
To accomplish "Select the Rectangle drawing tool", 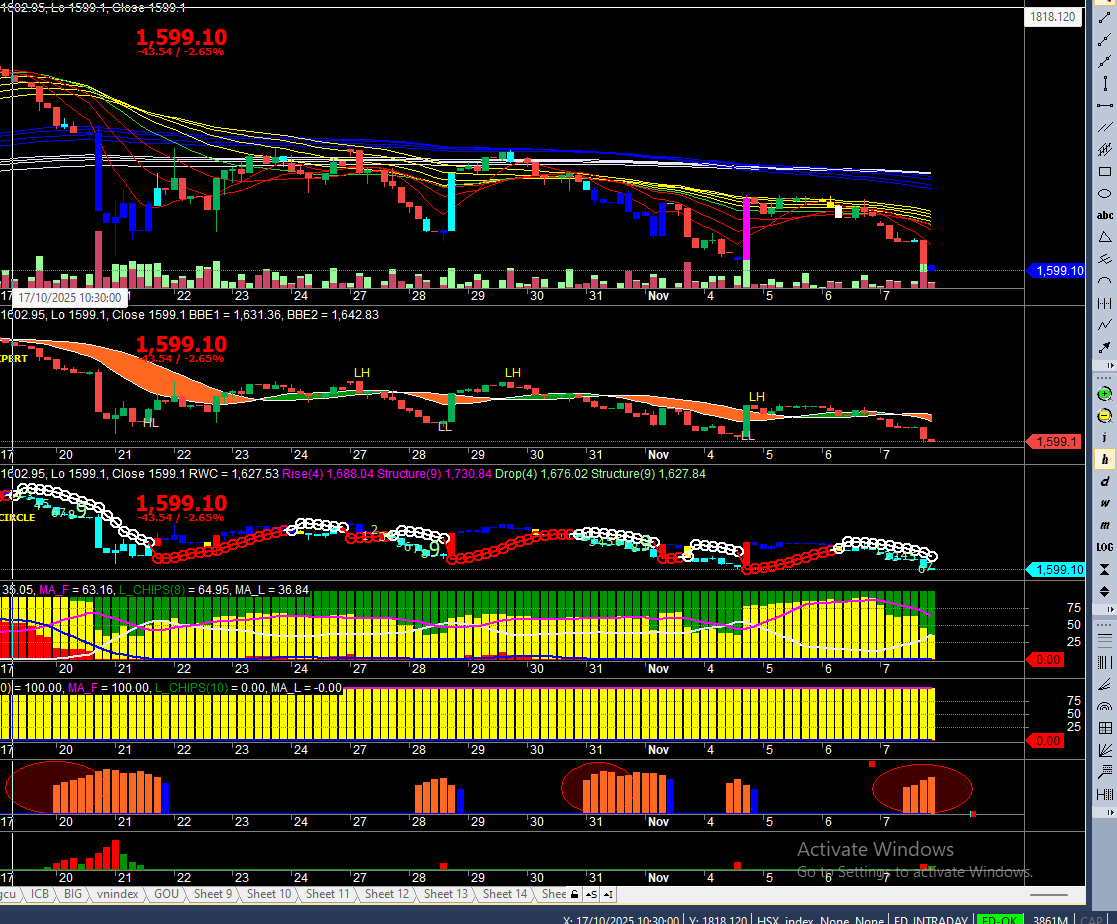I will pyautogui.click(x=1105, y=171).
